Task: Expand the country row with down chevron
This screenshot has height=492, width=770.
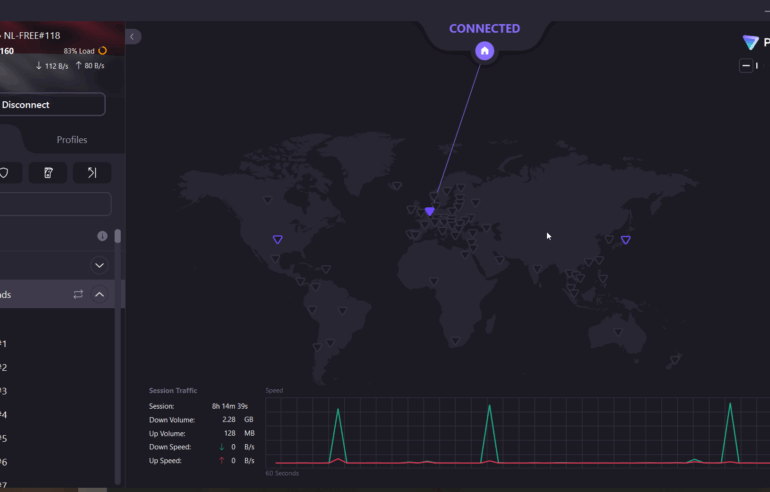Action: coord(99,265)
